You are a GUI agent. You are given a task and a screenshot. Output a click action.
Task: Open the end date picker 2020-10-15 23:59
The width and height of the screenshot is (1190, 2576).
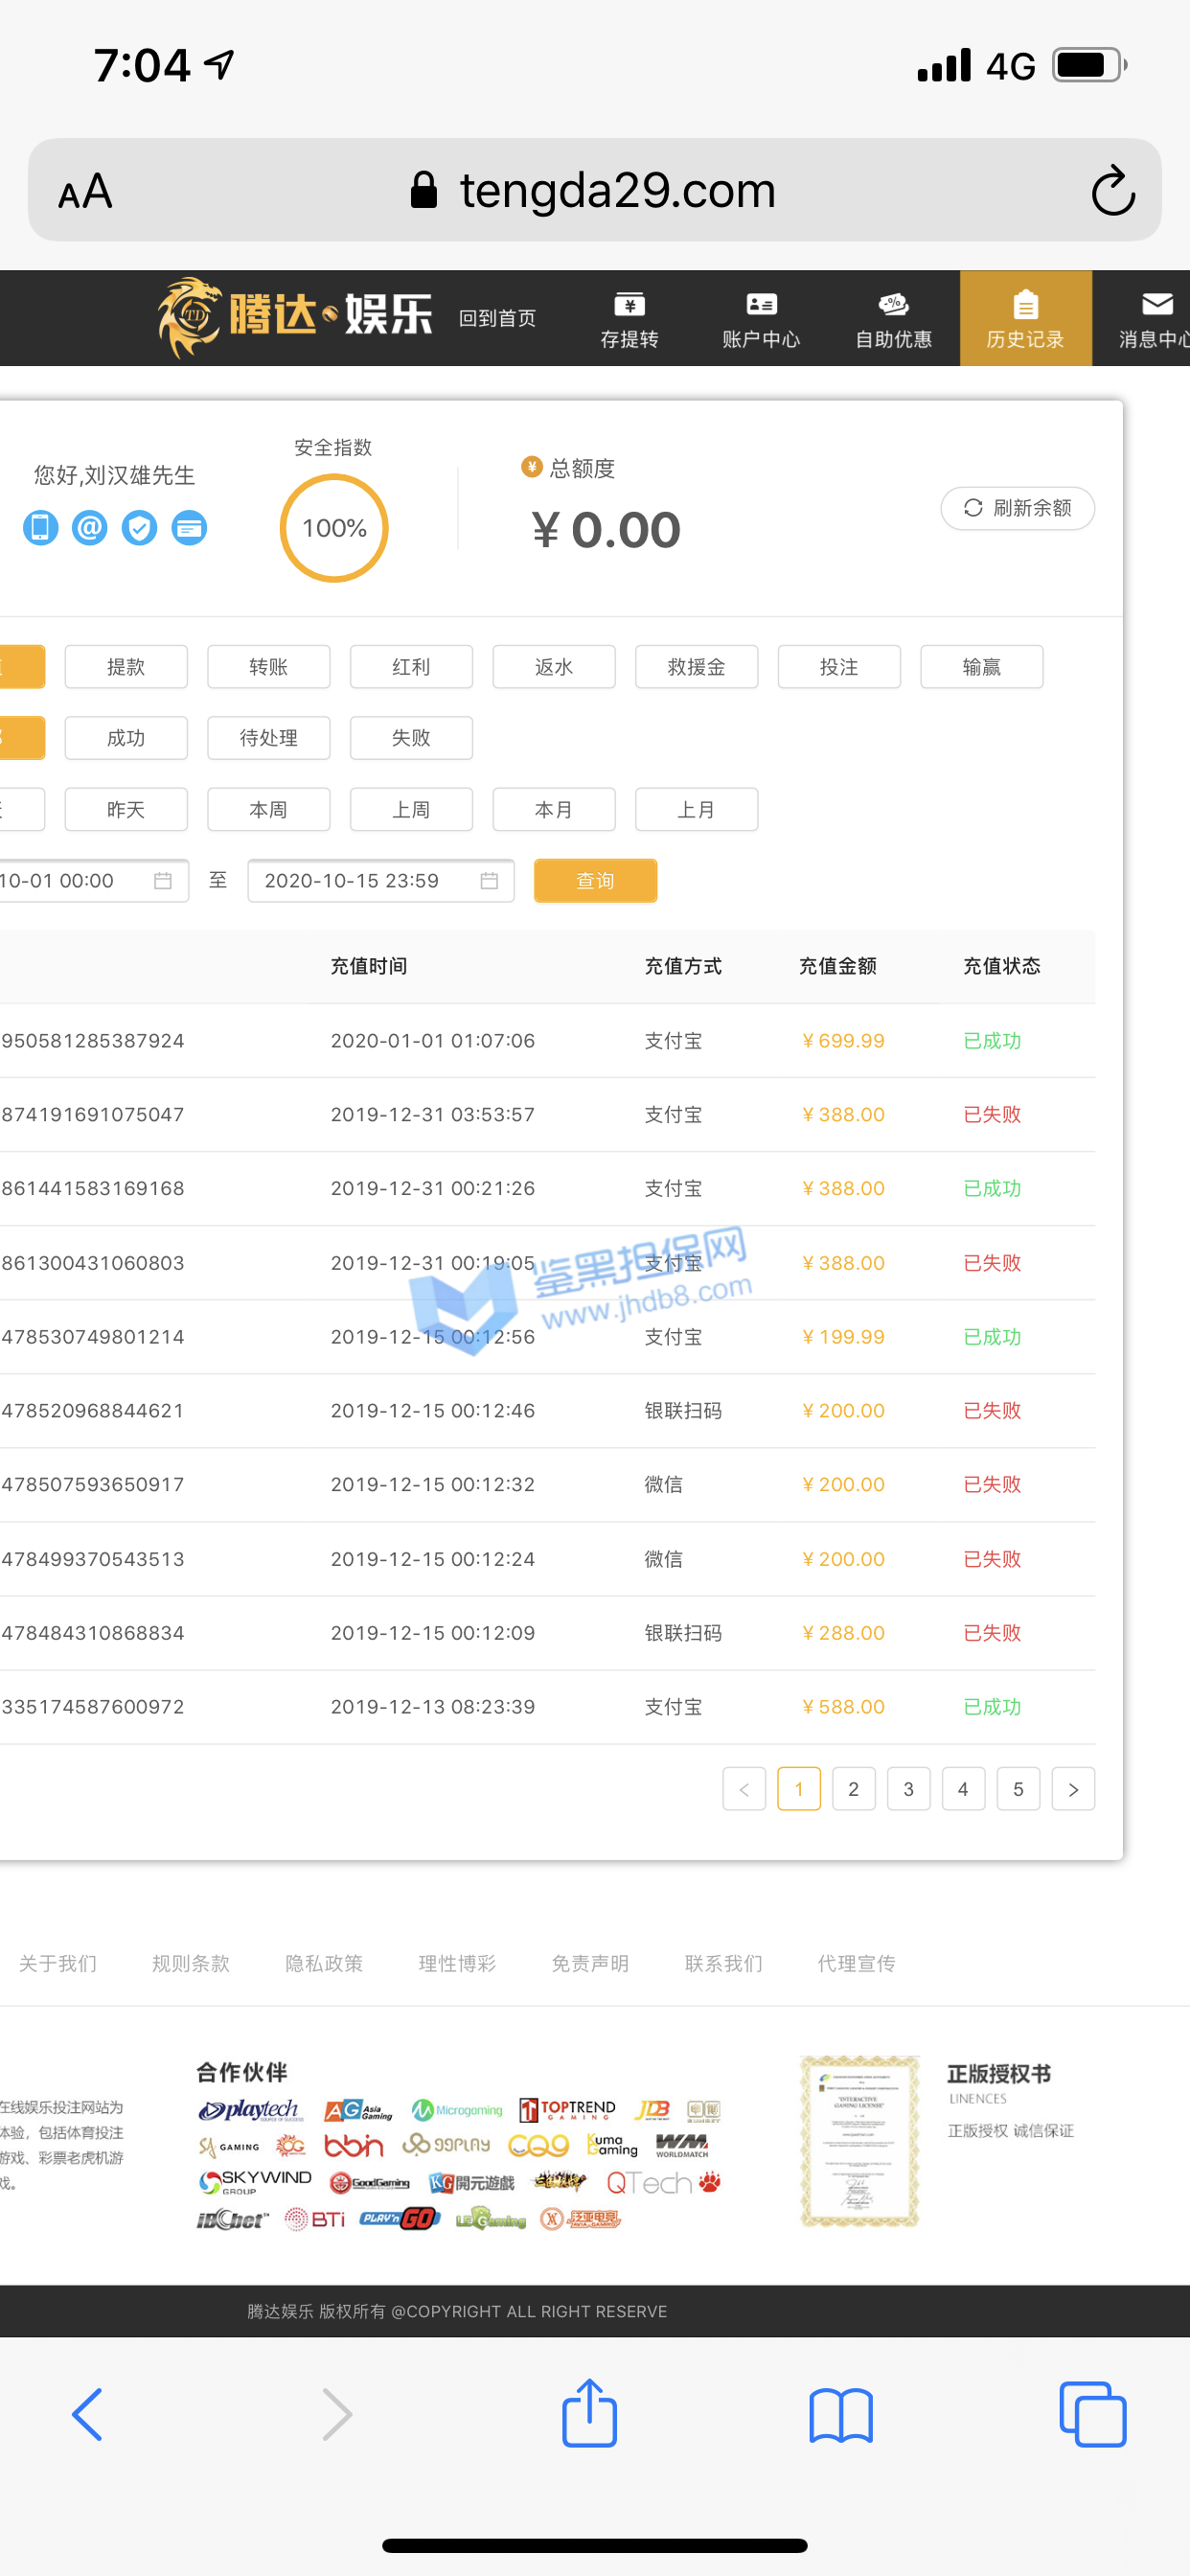(x=380, y=880)
